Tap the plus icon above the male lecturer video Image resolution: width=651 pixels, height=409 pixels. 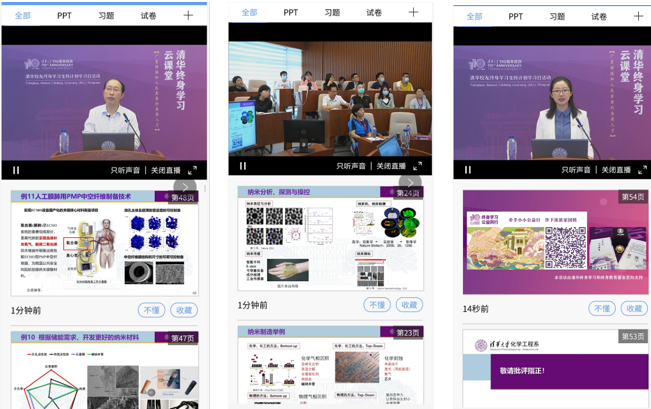coord(188,16)
